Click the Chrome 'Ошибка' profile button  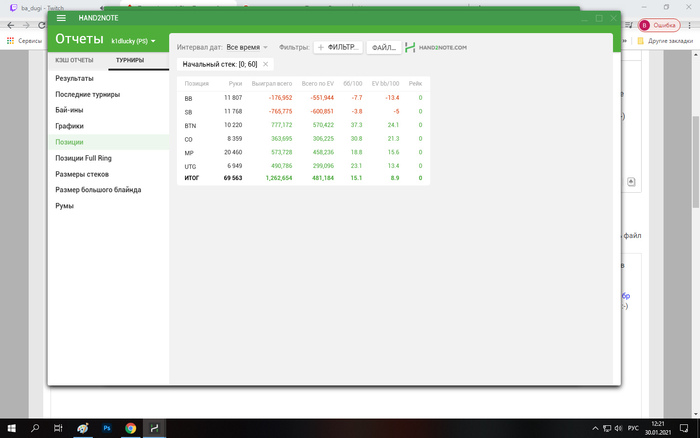point(659,25)
